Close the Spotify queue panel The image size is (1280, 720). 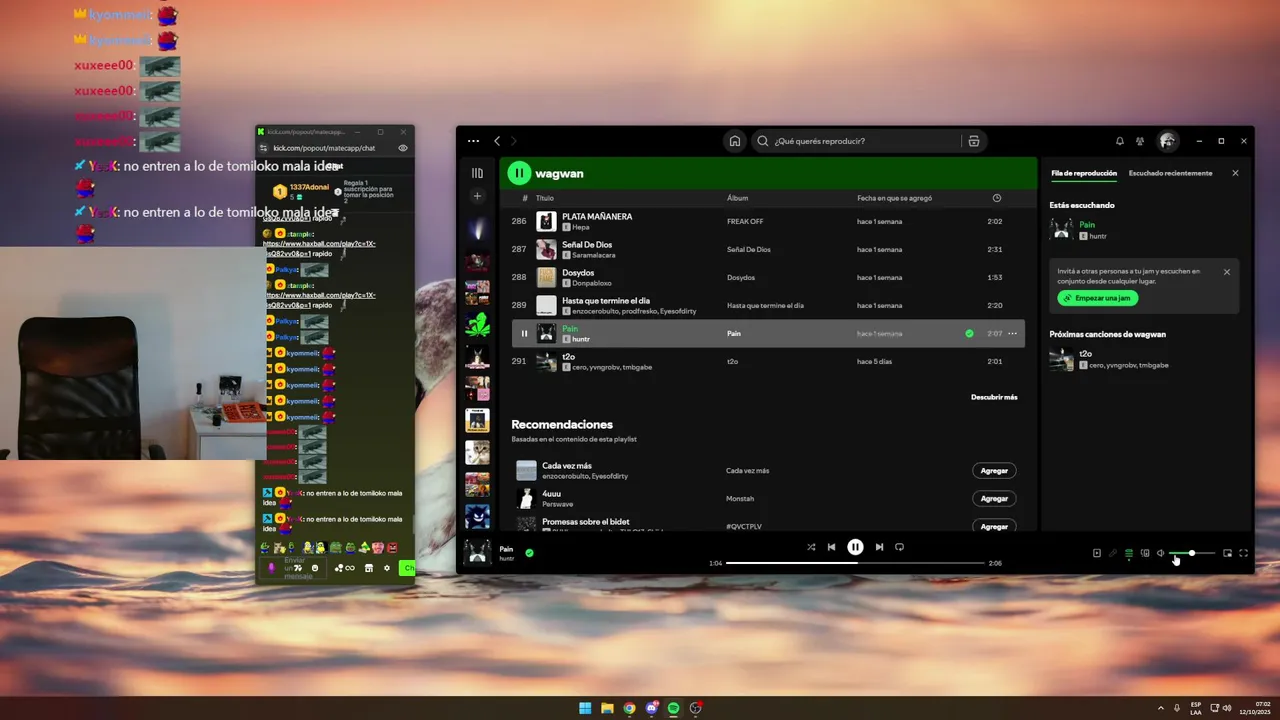pos(1235,173)
